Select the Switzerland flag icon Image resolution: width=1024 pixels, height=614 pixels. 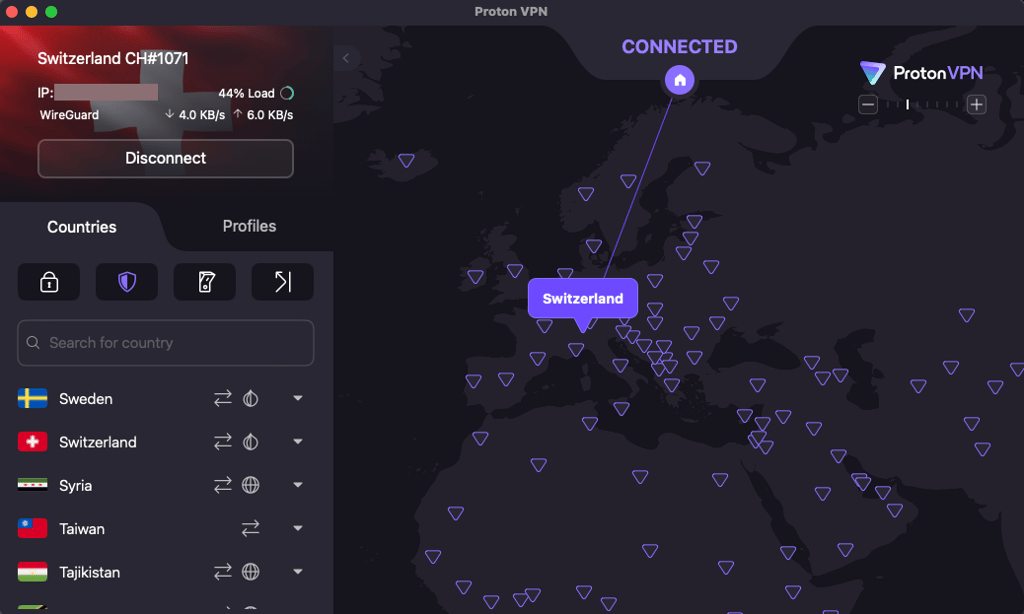[32, 442]
